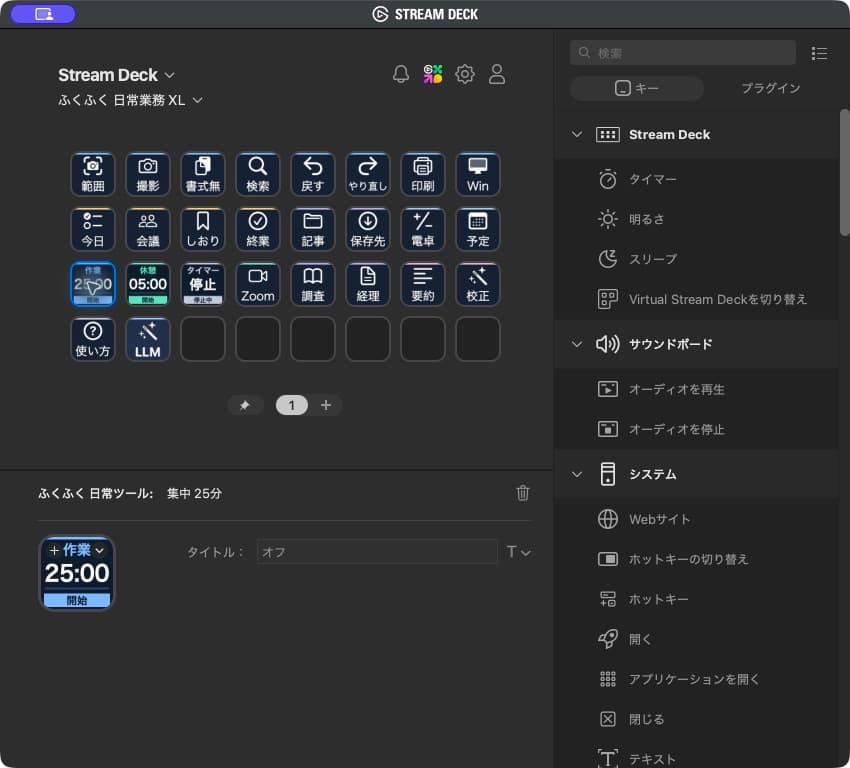Select page 1 indicator
850x768 pixels.
coord(292,405)
